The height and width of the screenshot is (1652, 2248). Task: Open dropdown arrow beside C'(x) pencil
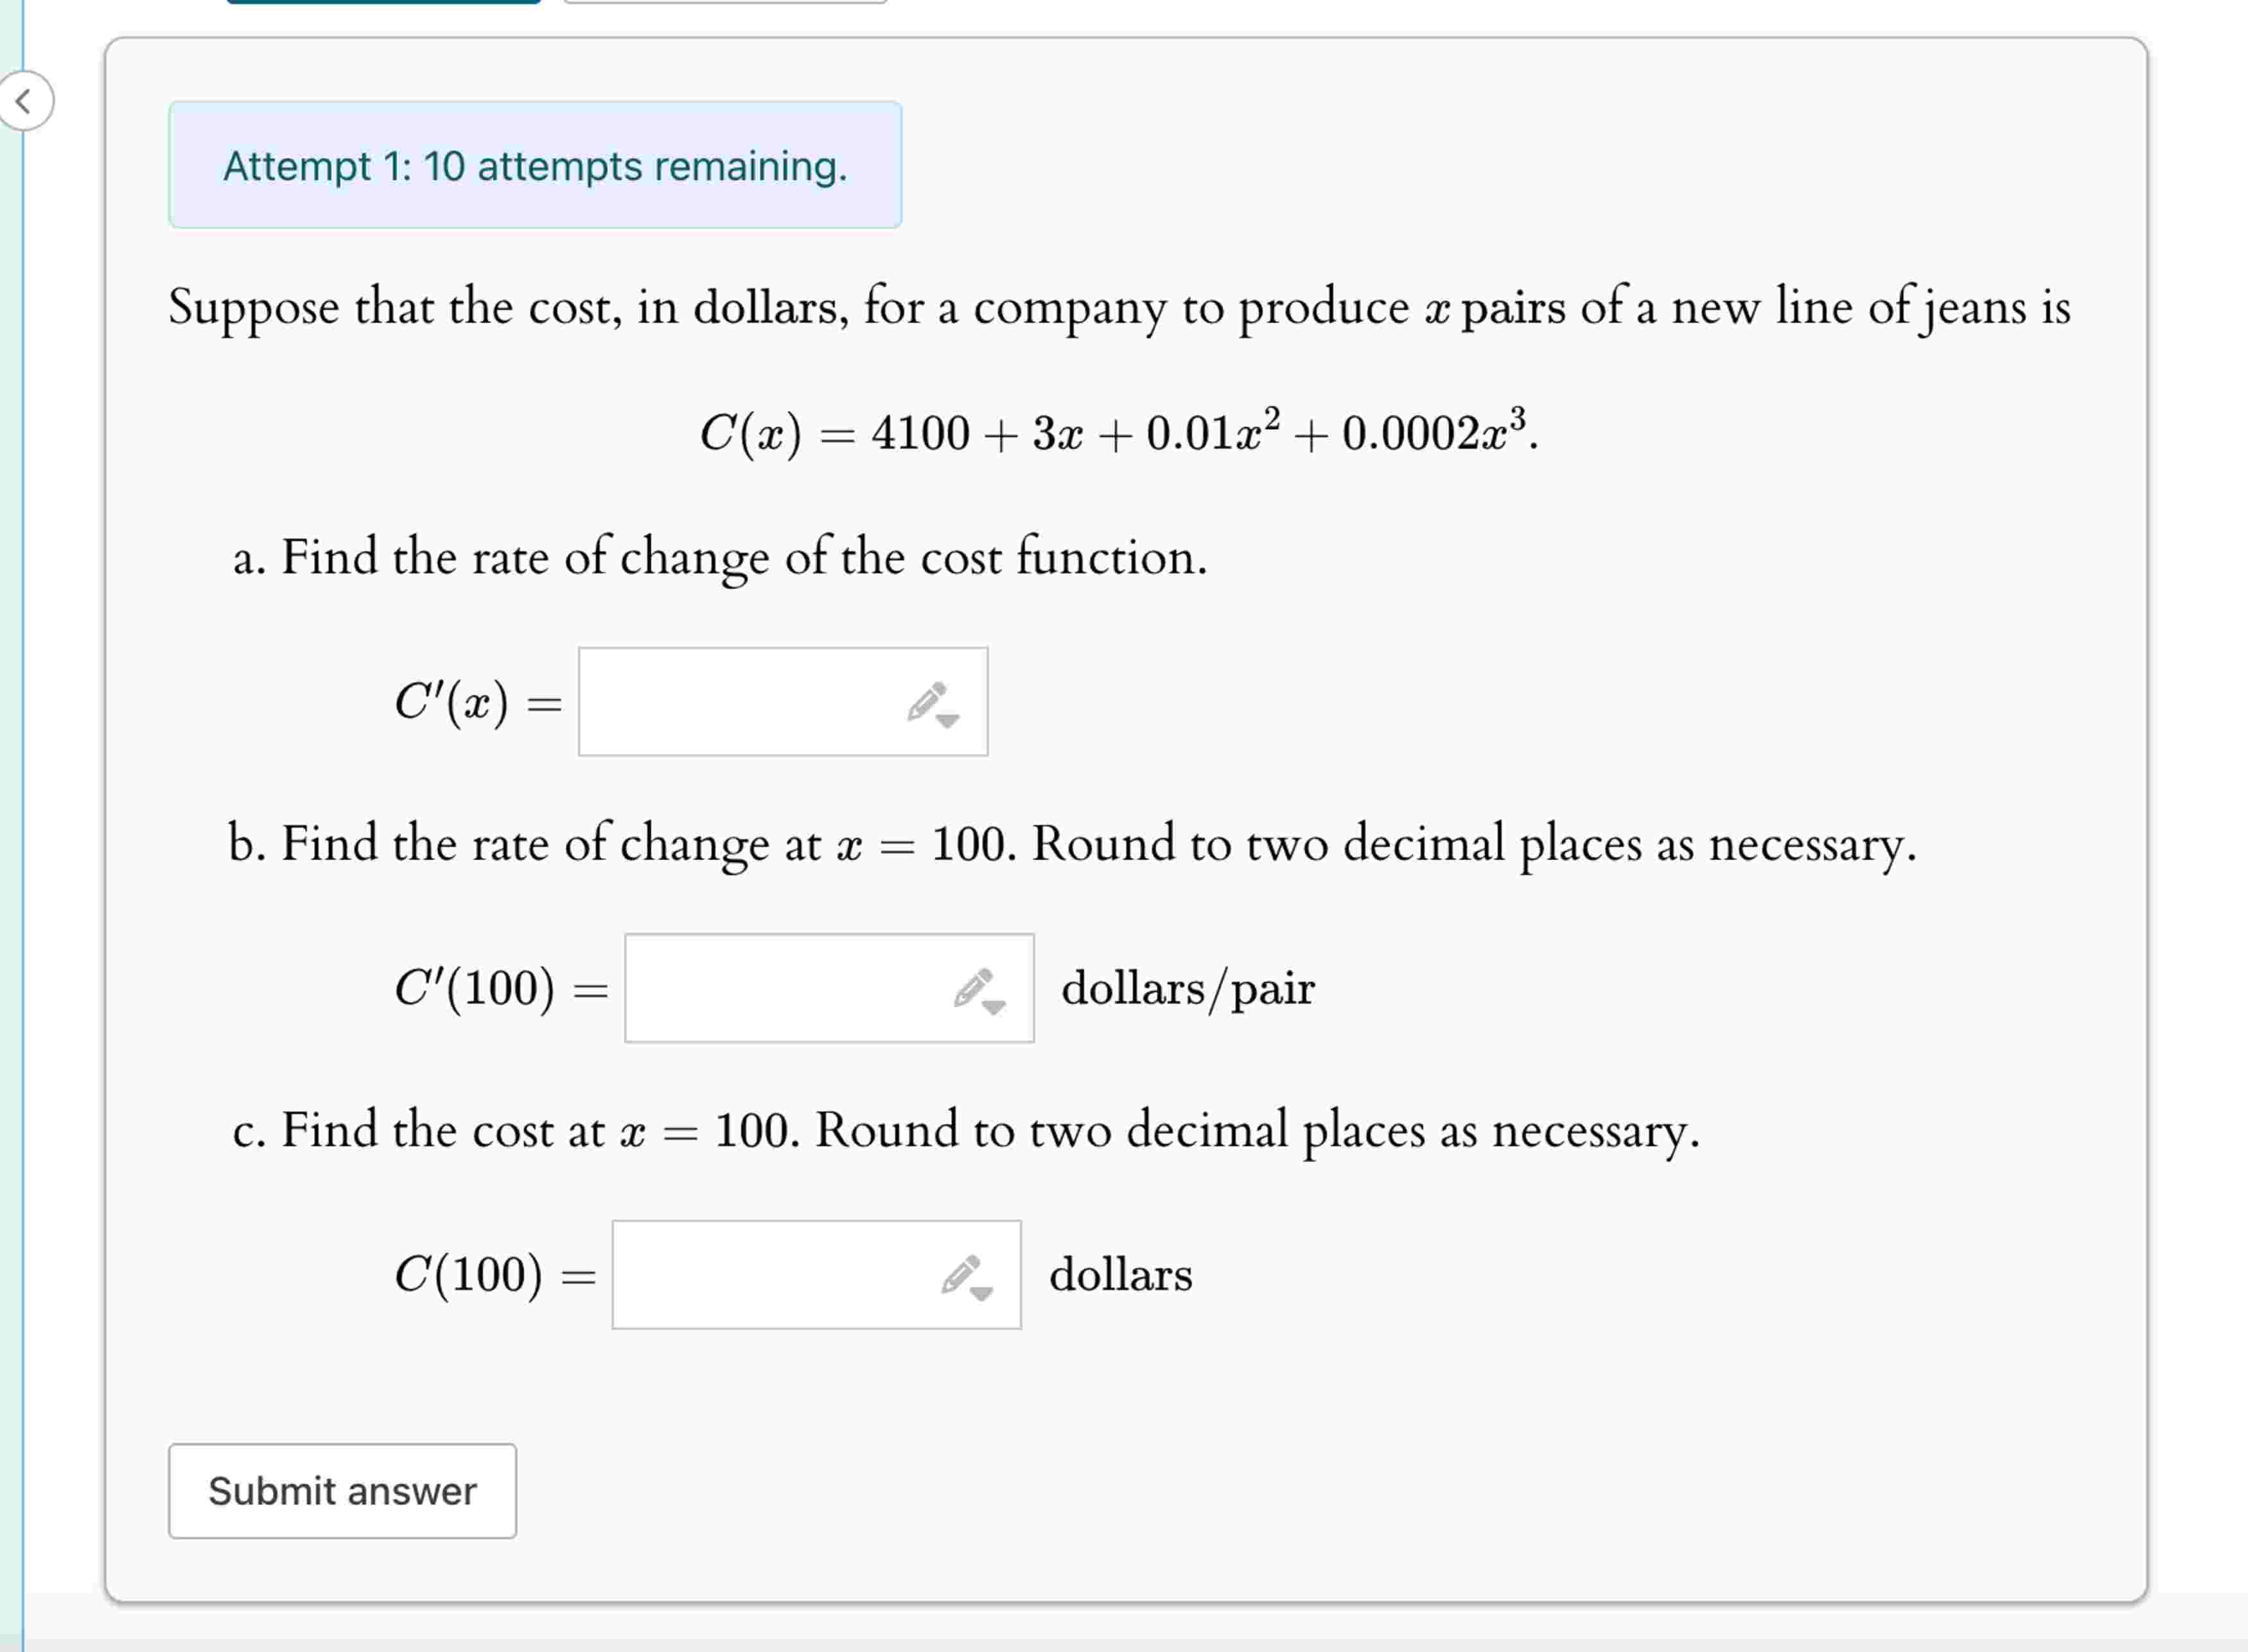point(948,720)
